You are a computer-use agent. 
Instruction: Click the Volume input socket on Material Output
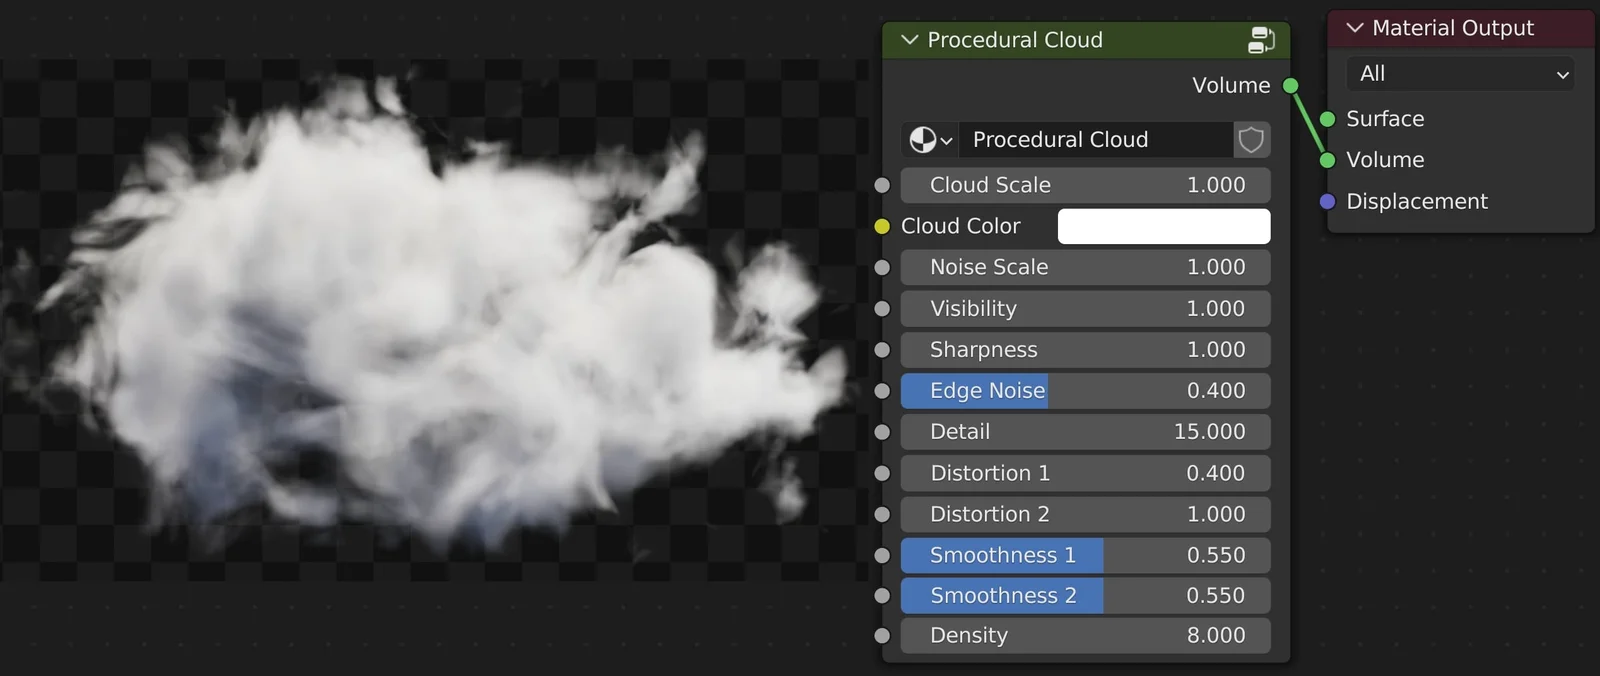pyautogui.click(x=1328, y=160)
